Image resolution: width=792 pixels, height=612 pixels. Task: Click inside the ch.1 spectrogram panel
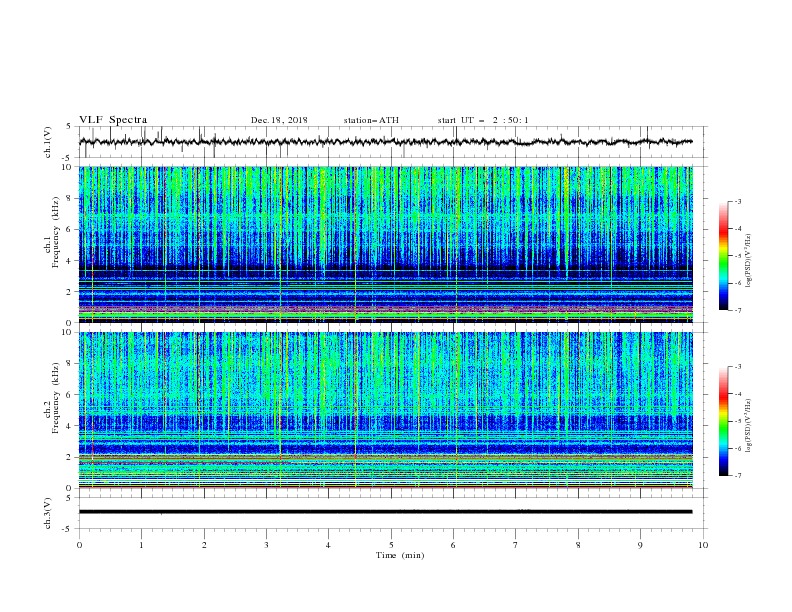tap(385, 244)
